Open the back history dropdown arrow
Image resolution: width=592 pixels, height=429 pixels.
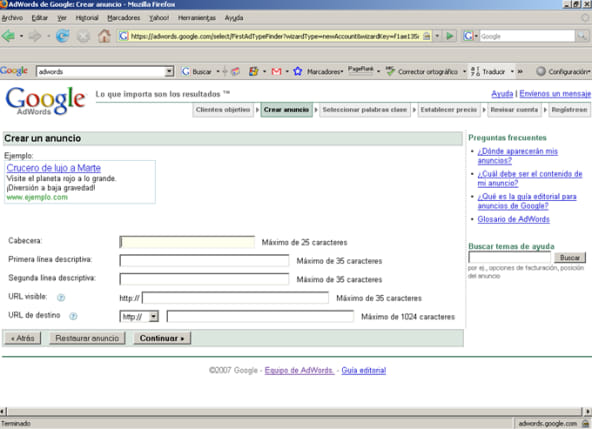click(x=22, y=36)
